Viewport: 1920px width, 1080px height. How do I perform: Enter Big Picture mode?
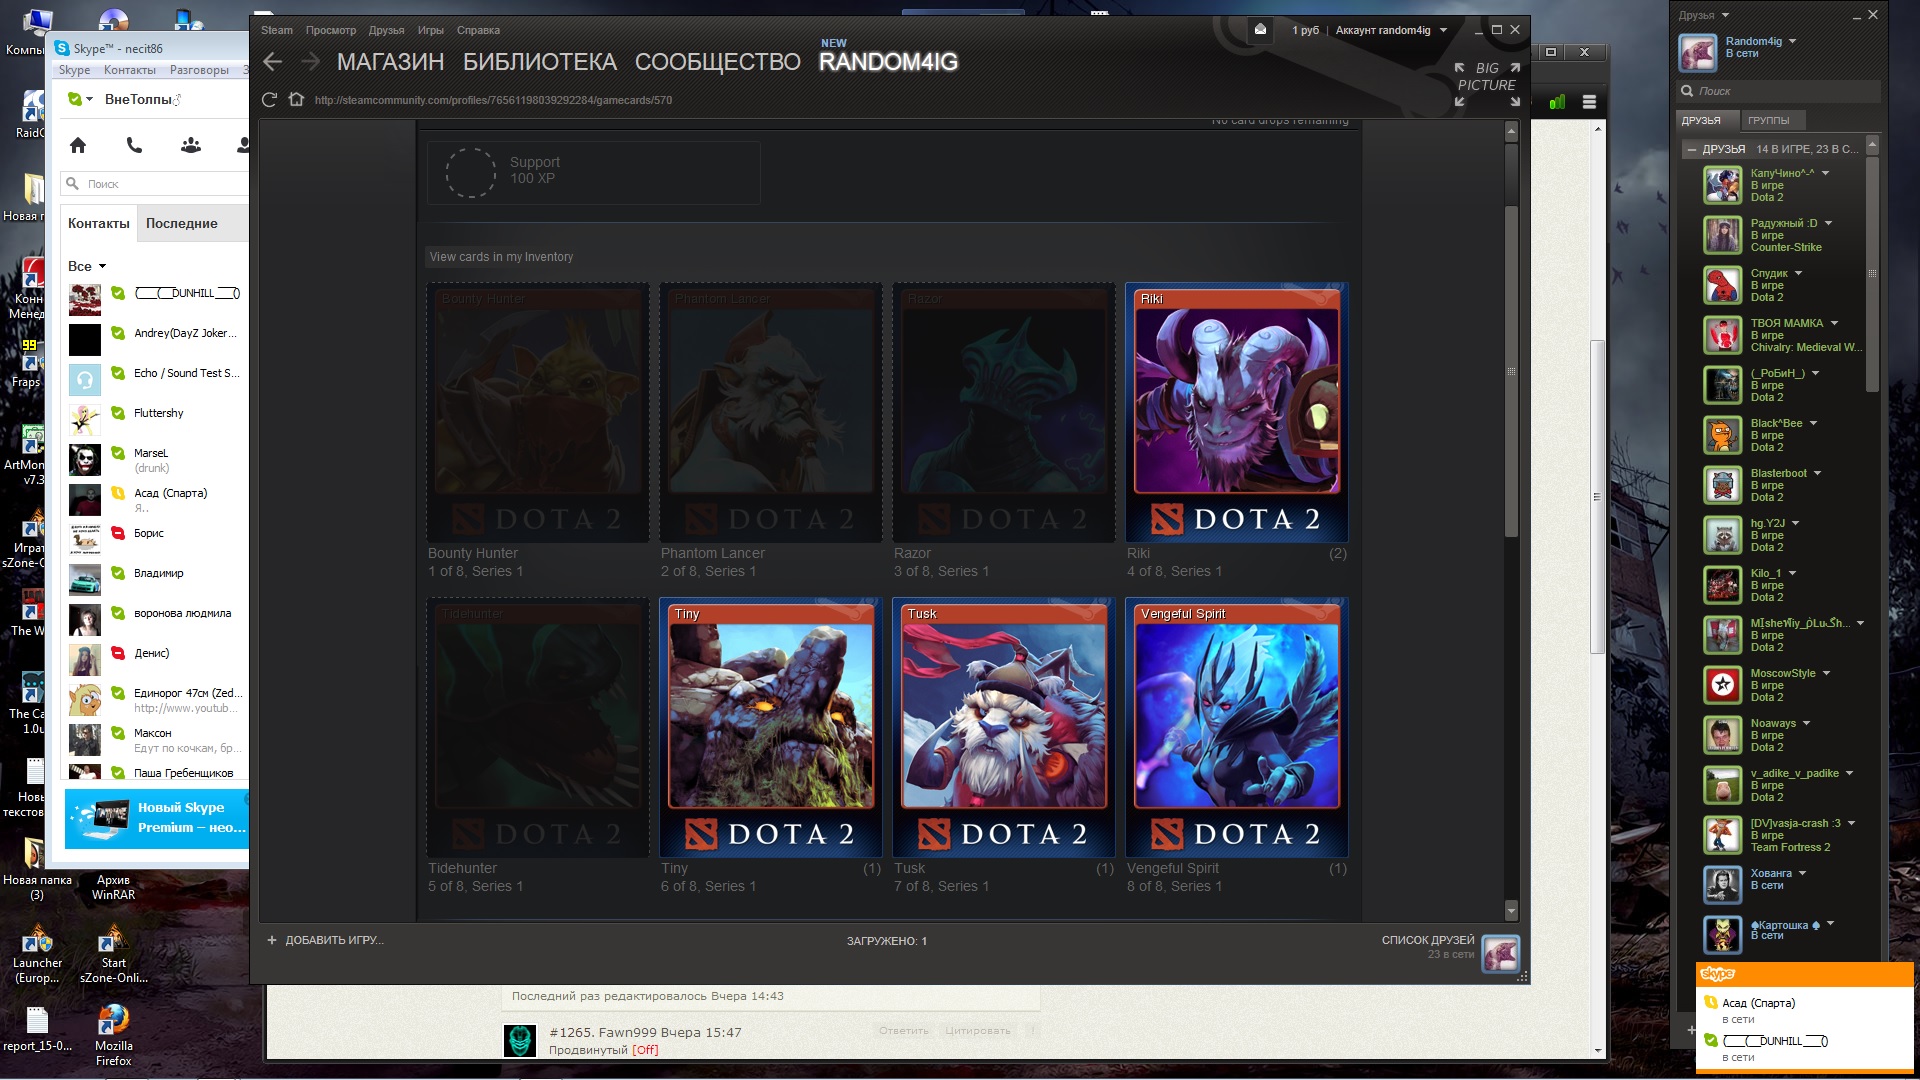tap(1487, 84)
